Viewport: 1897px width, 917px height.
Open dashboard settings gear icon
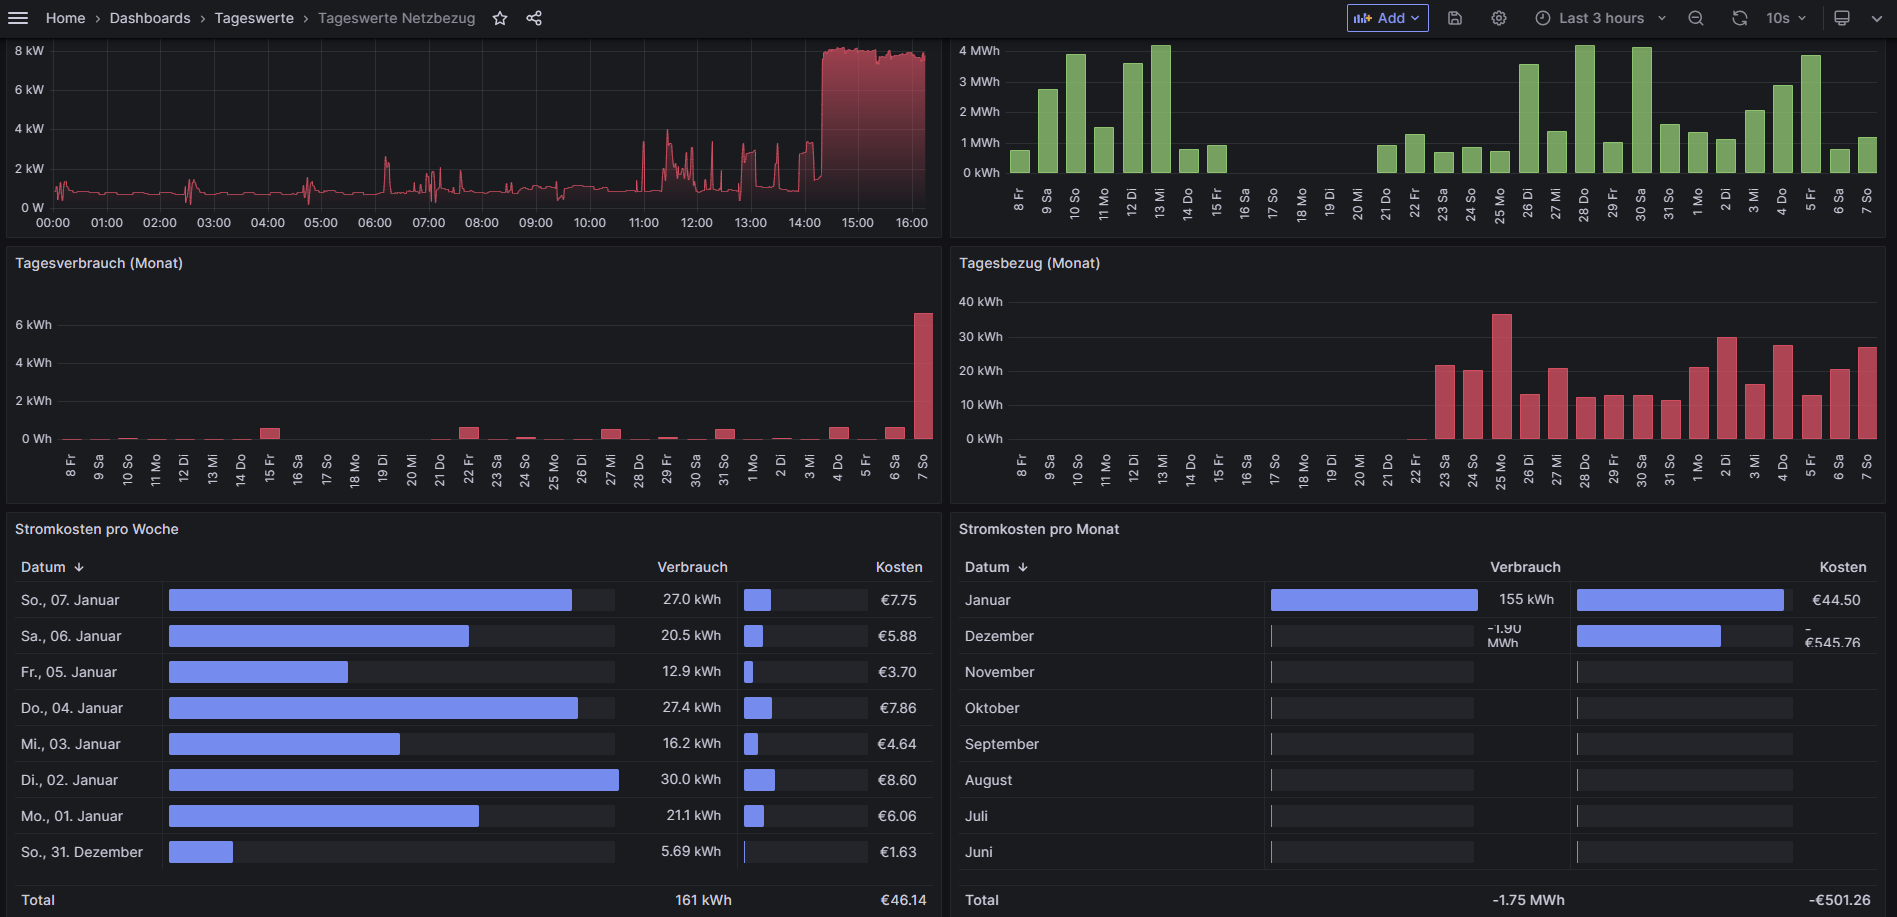pyautogui.click(x=1499, y=18)
